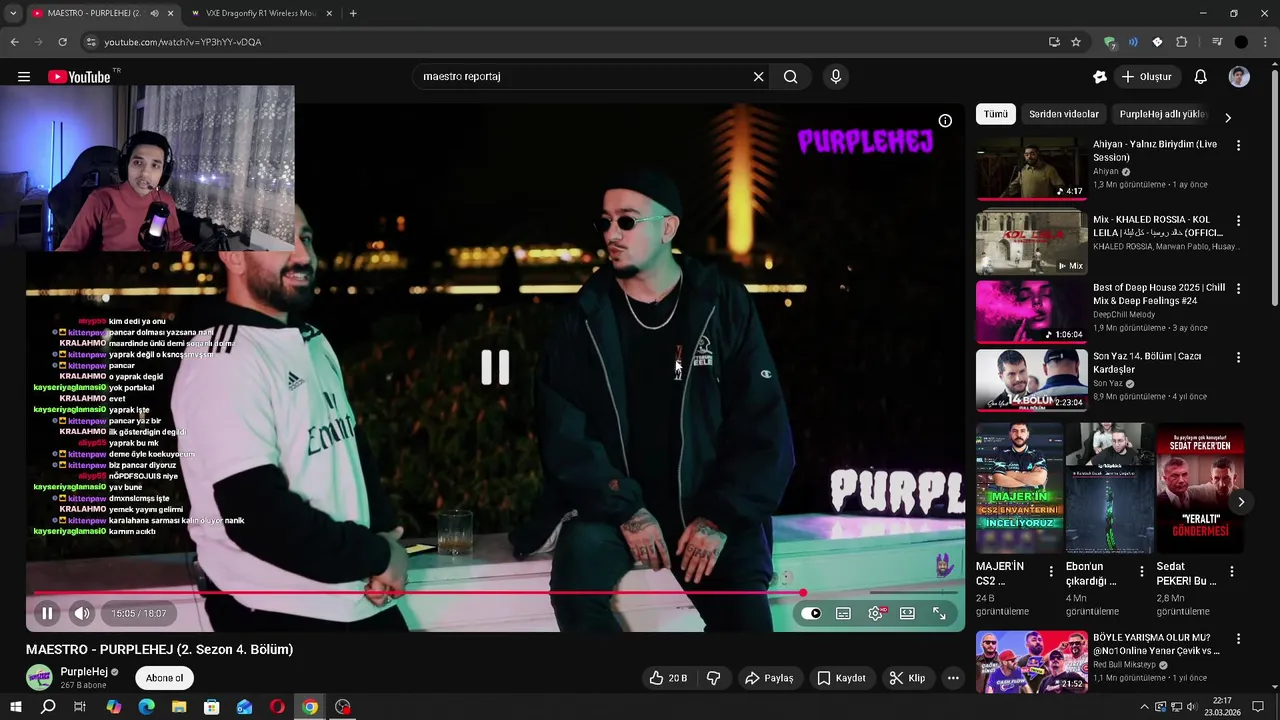Switch to theater mode view

907,613
